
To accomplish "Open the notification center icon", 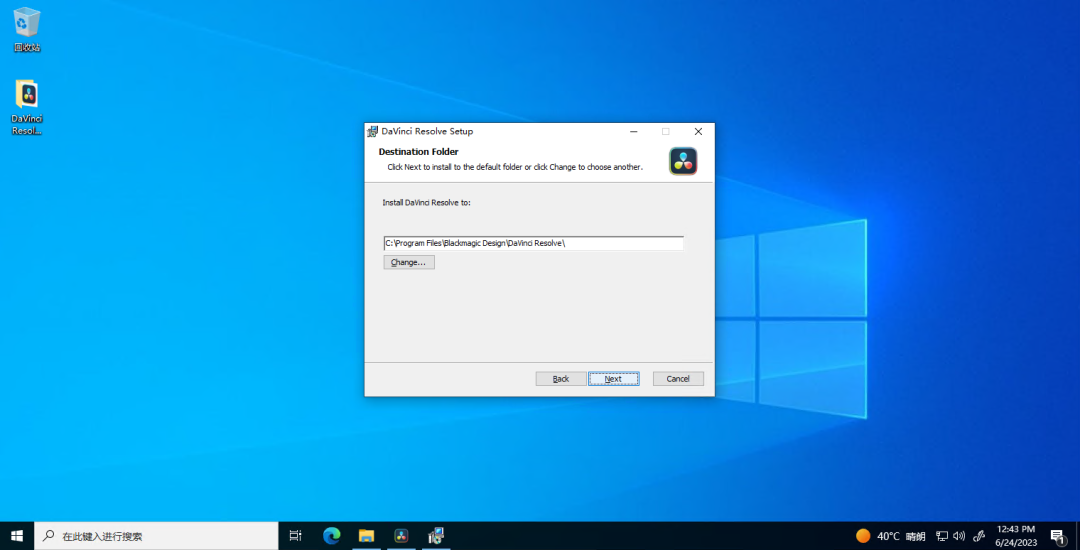I will 1057,536.
